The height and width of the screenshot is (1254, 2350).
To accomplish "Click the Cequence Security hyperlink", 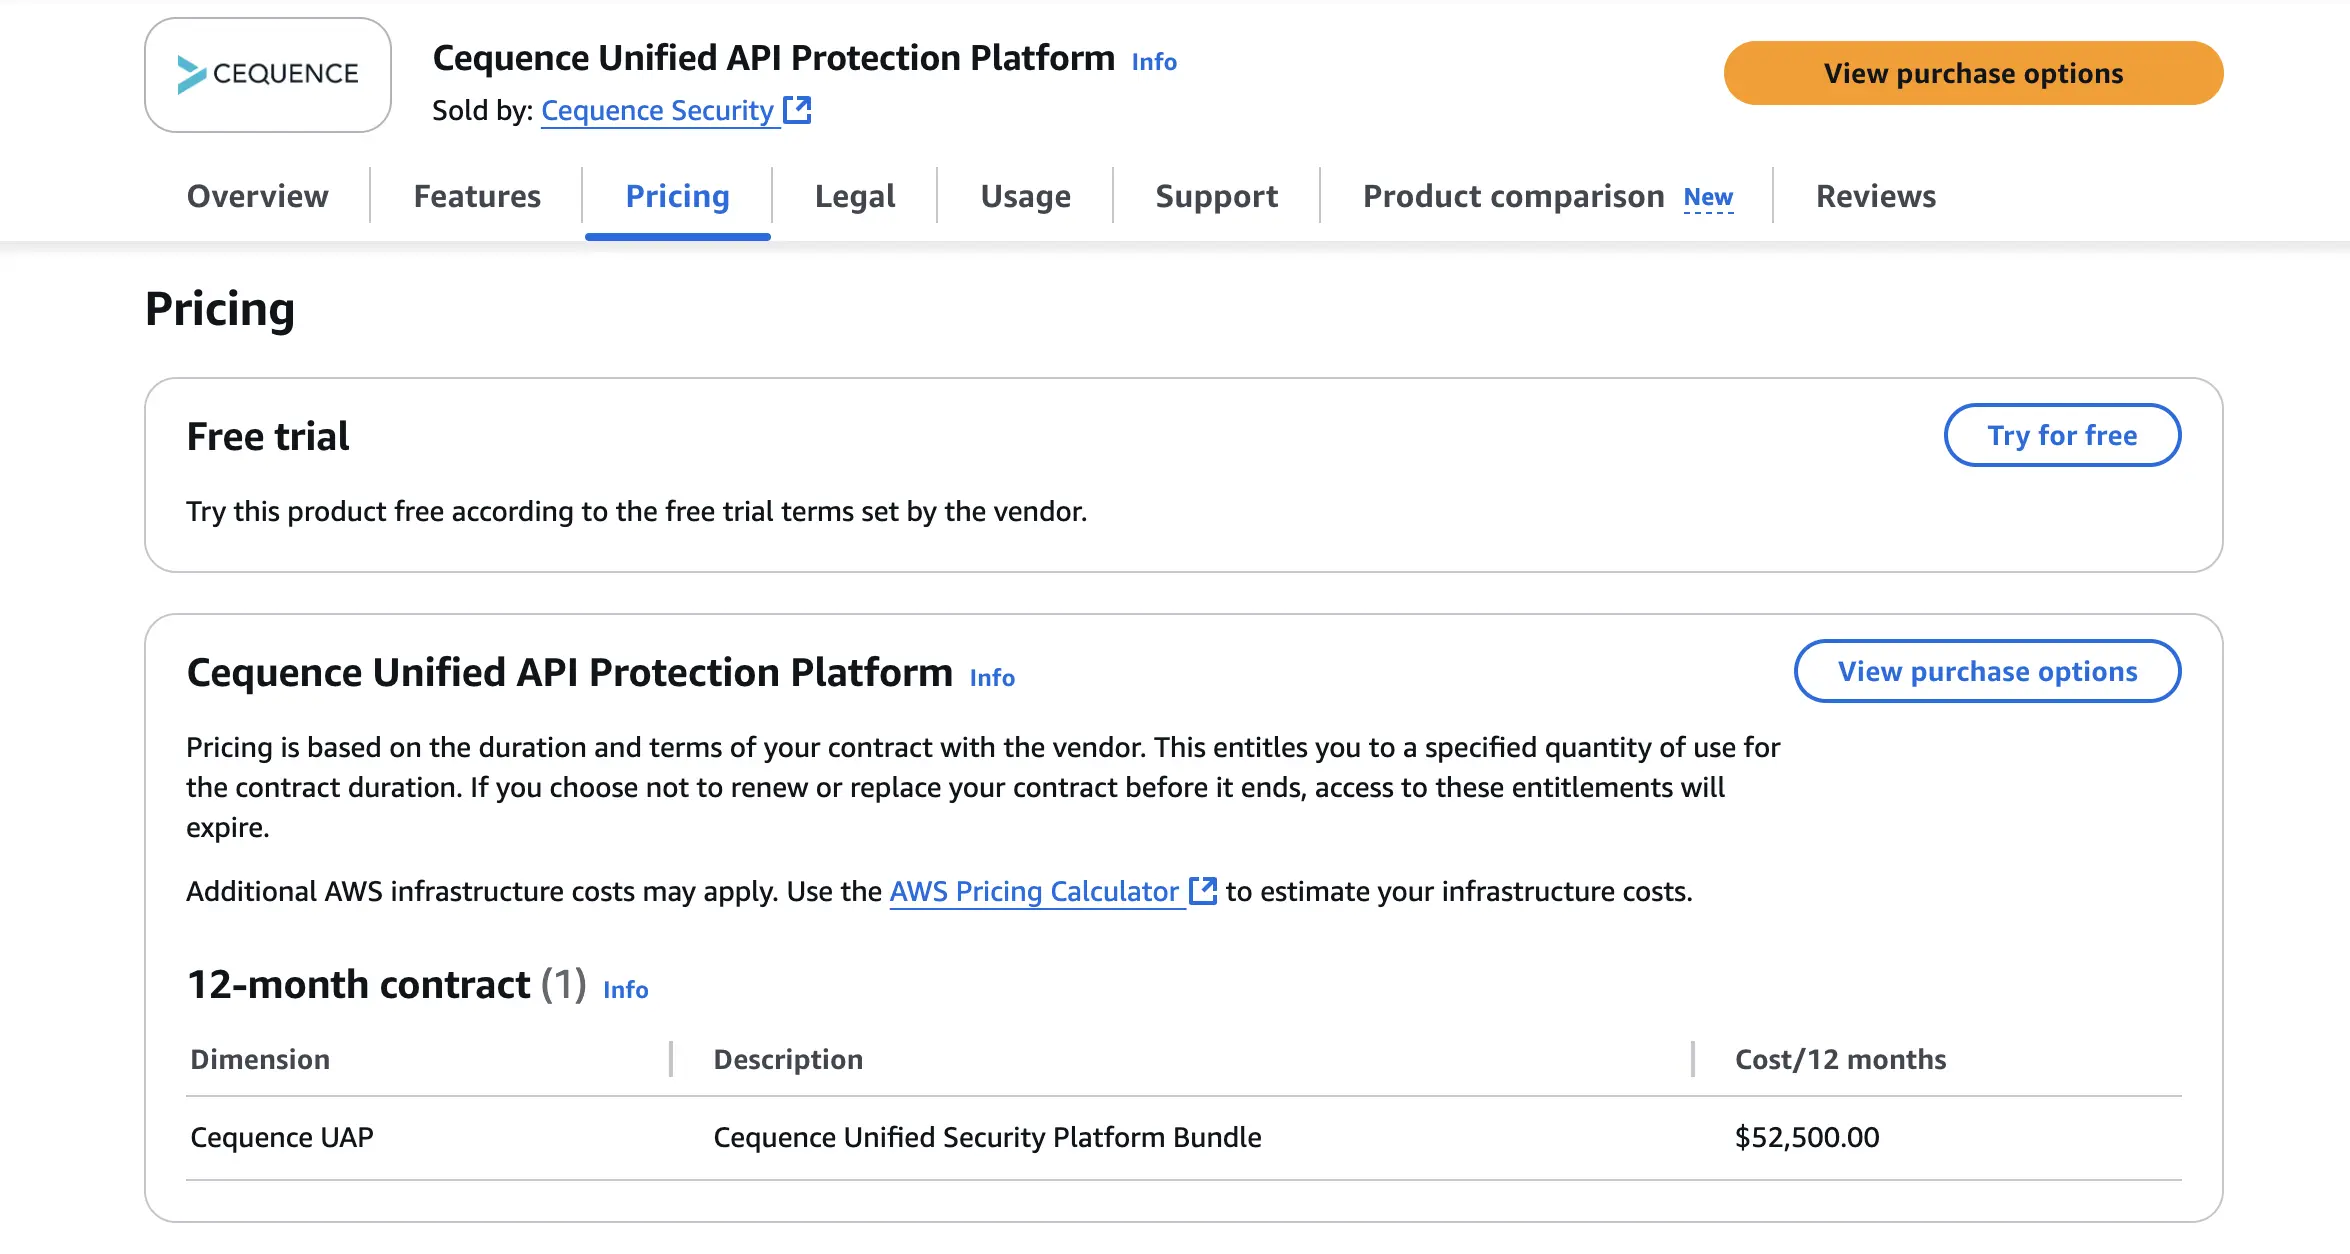I will [x=657, y=110].
